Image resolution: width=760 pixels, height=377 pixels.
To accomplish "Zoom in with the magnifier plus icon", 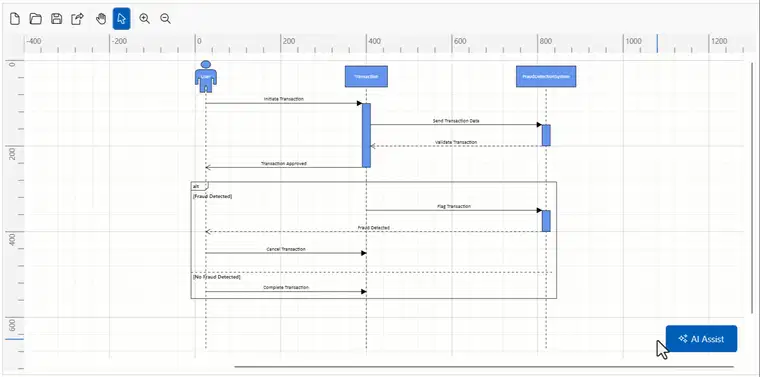I will pyautogui.click(x=144, y=19).
